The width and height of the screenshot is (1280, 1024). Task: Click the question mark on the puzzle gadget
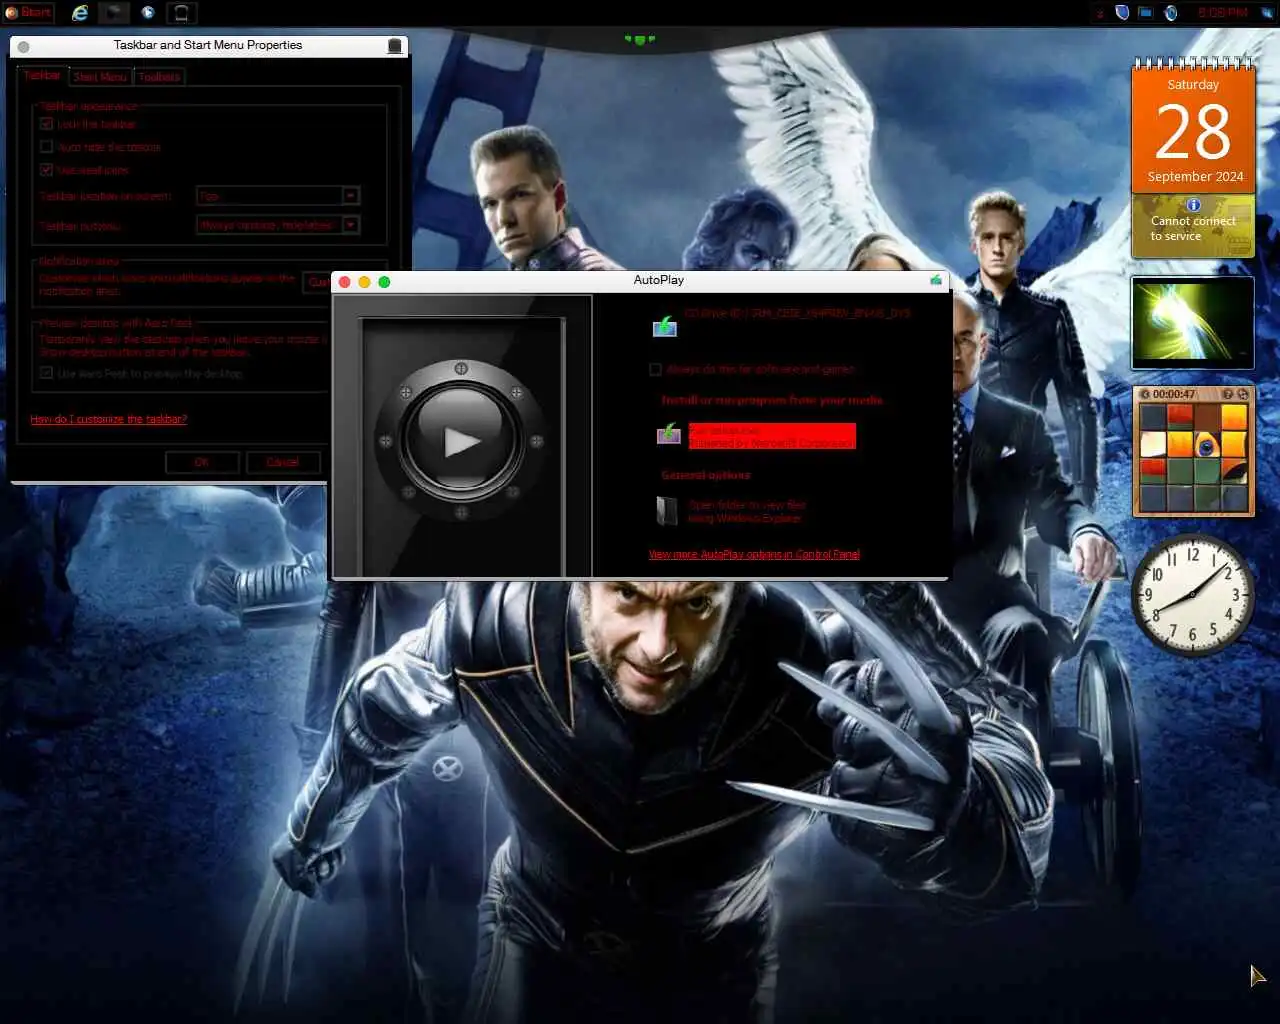click(x=1227, y=394)
